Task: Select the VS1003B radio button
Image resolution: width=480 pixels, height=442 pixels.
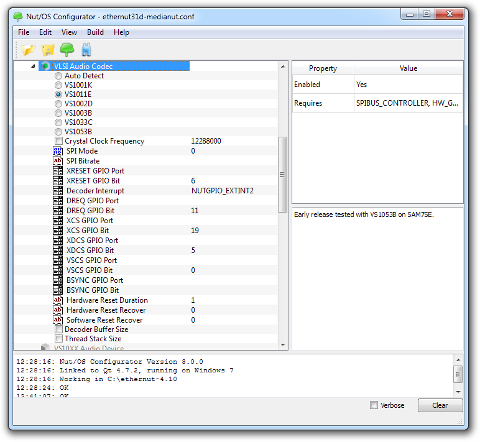Action: (58, 113)
